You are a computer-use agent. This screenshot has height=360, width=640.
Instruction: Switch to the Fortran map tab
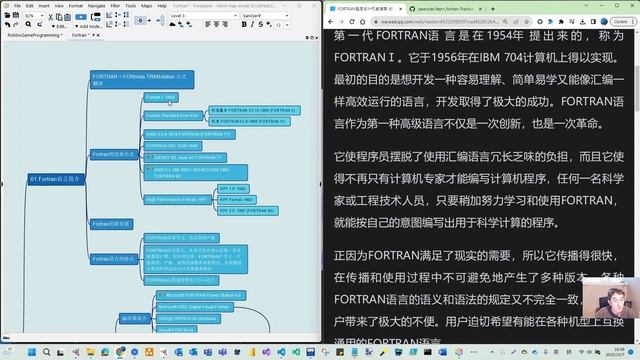coord(80,35)
